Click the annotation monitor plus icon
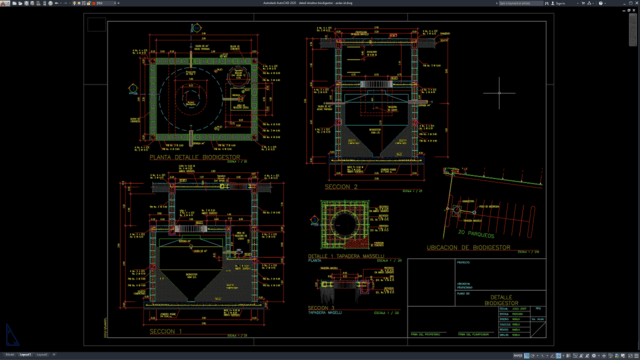The width and height of the screenshot is (640, 360). [x=604, y=356]
